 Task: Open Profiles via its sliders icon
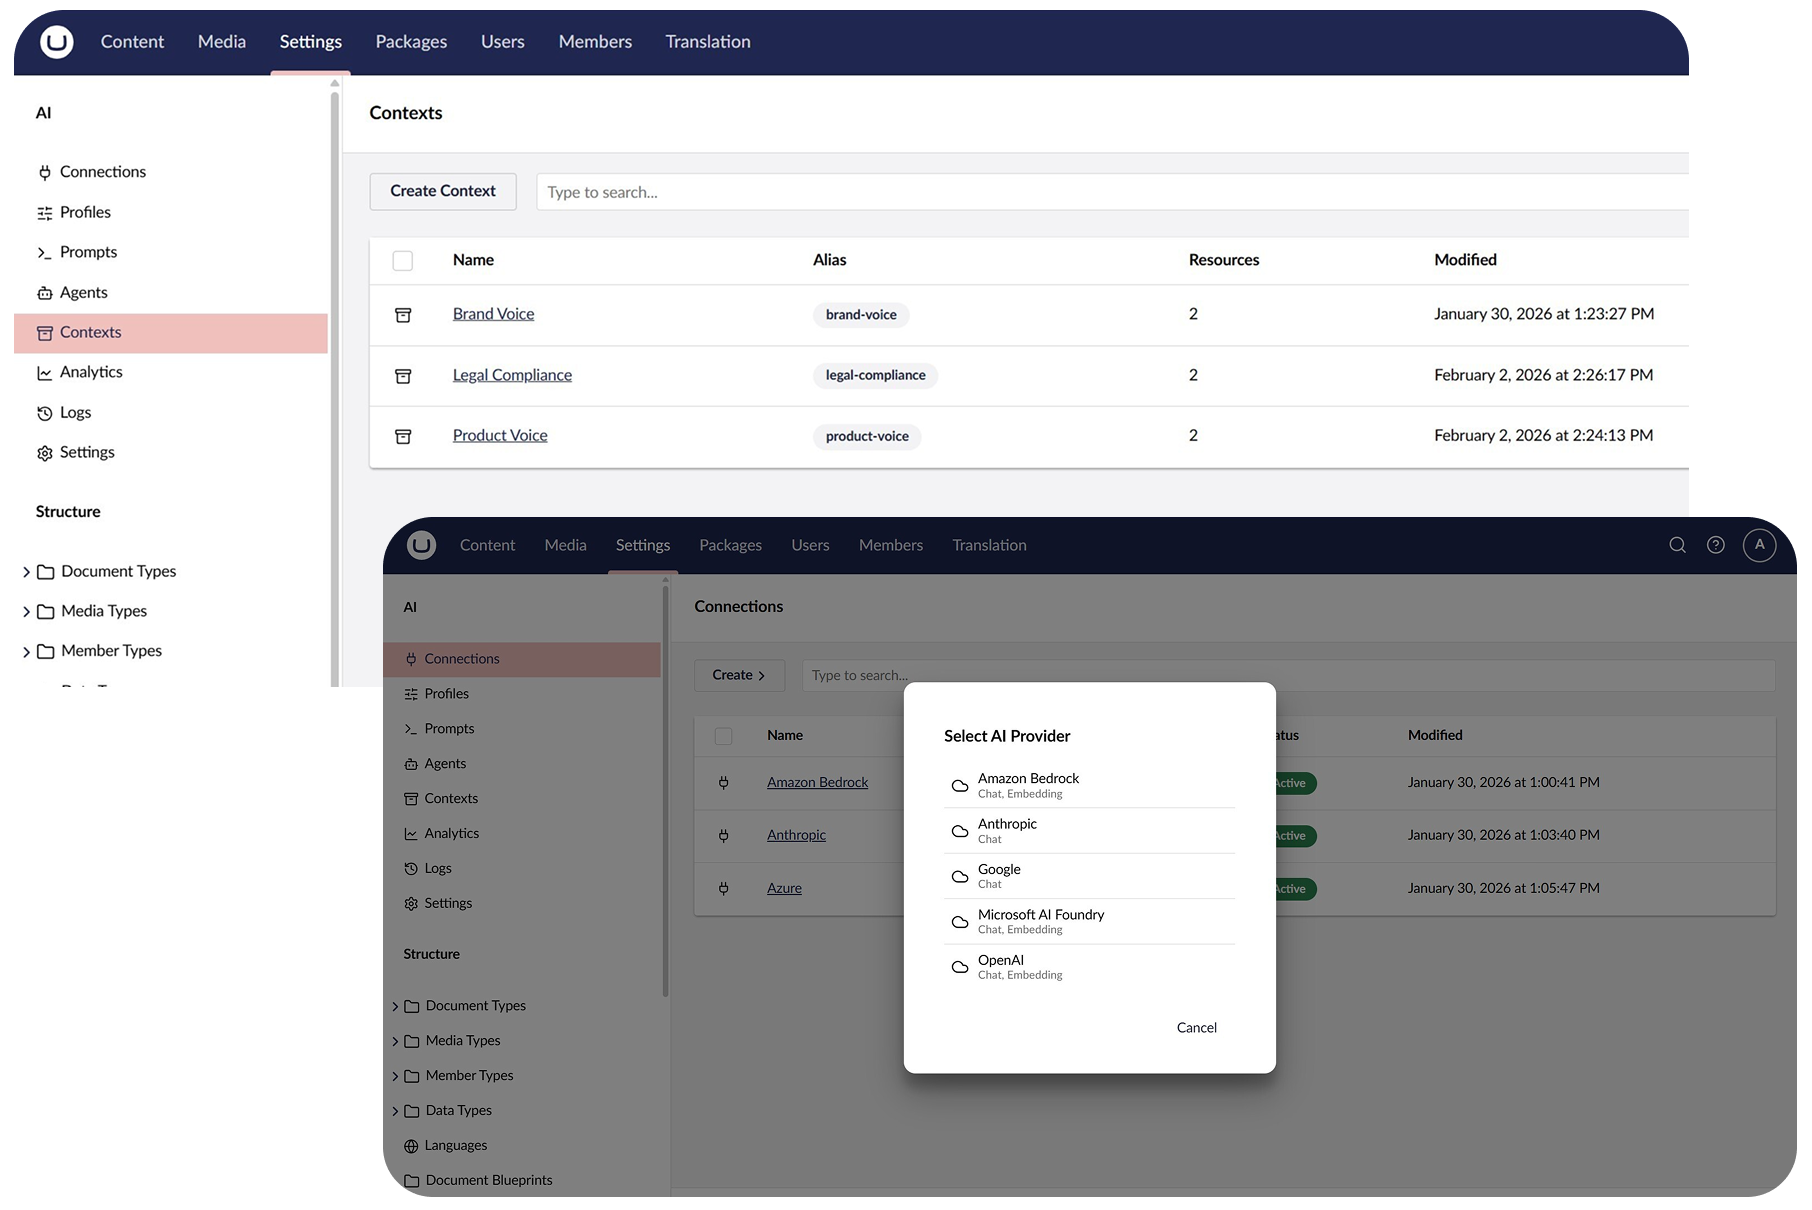[x=45, y=212]
